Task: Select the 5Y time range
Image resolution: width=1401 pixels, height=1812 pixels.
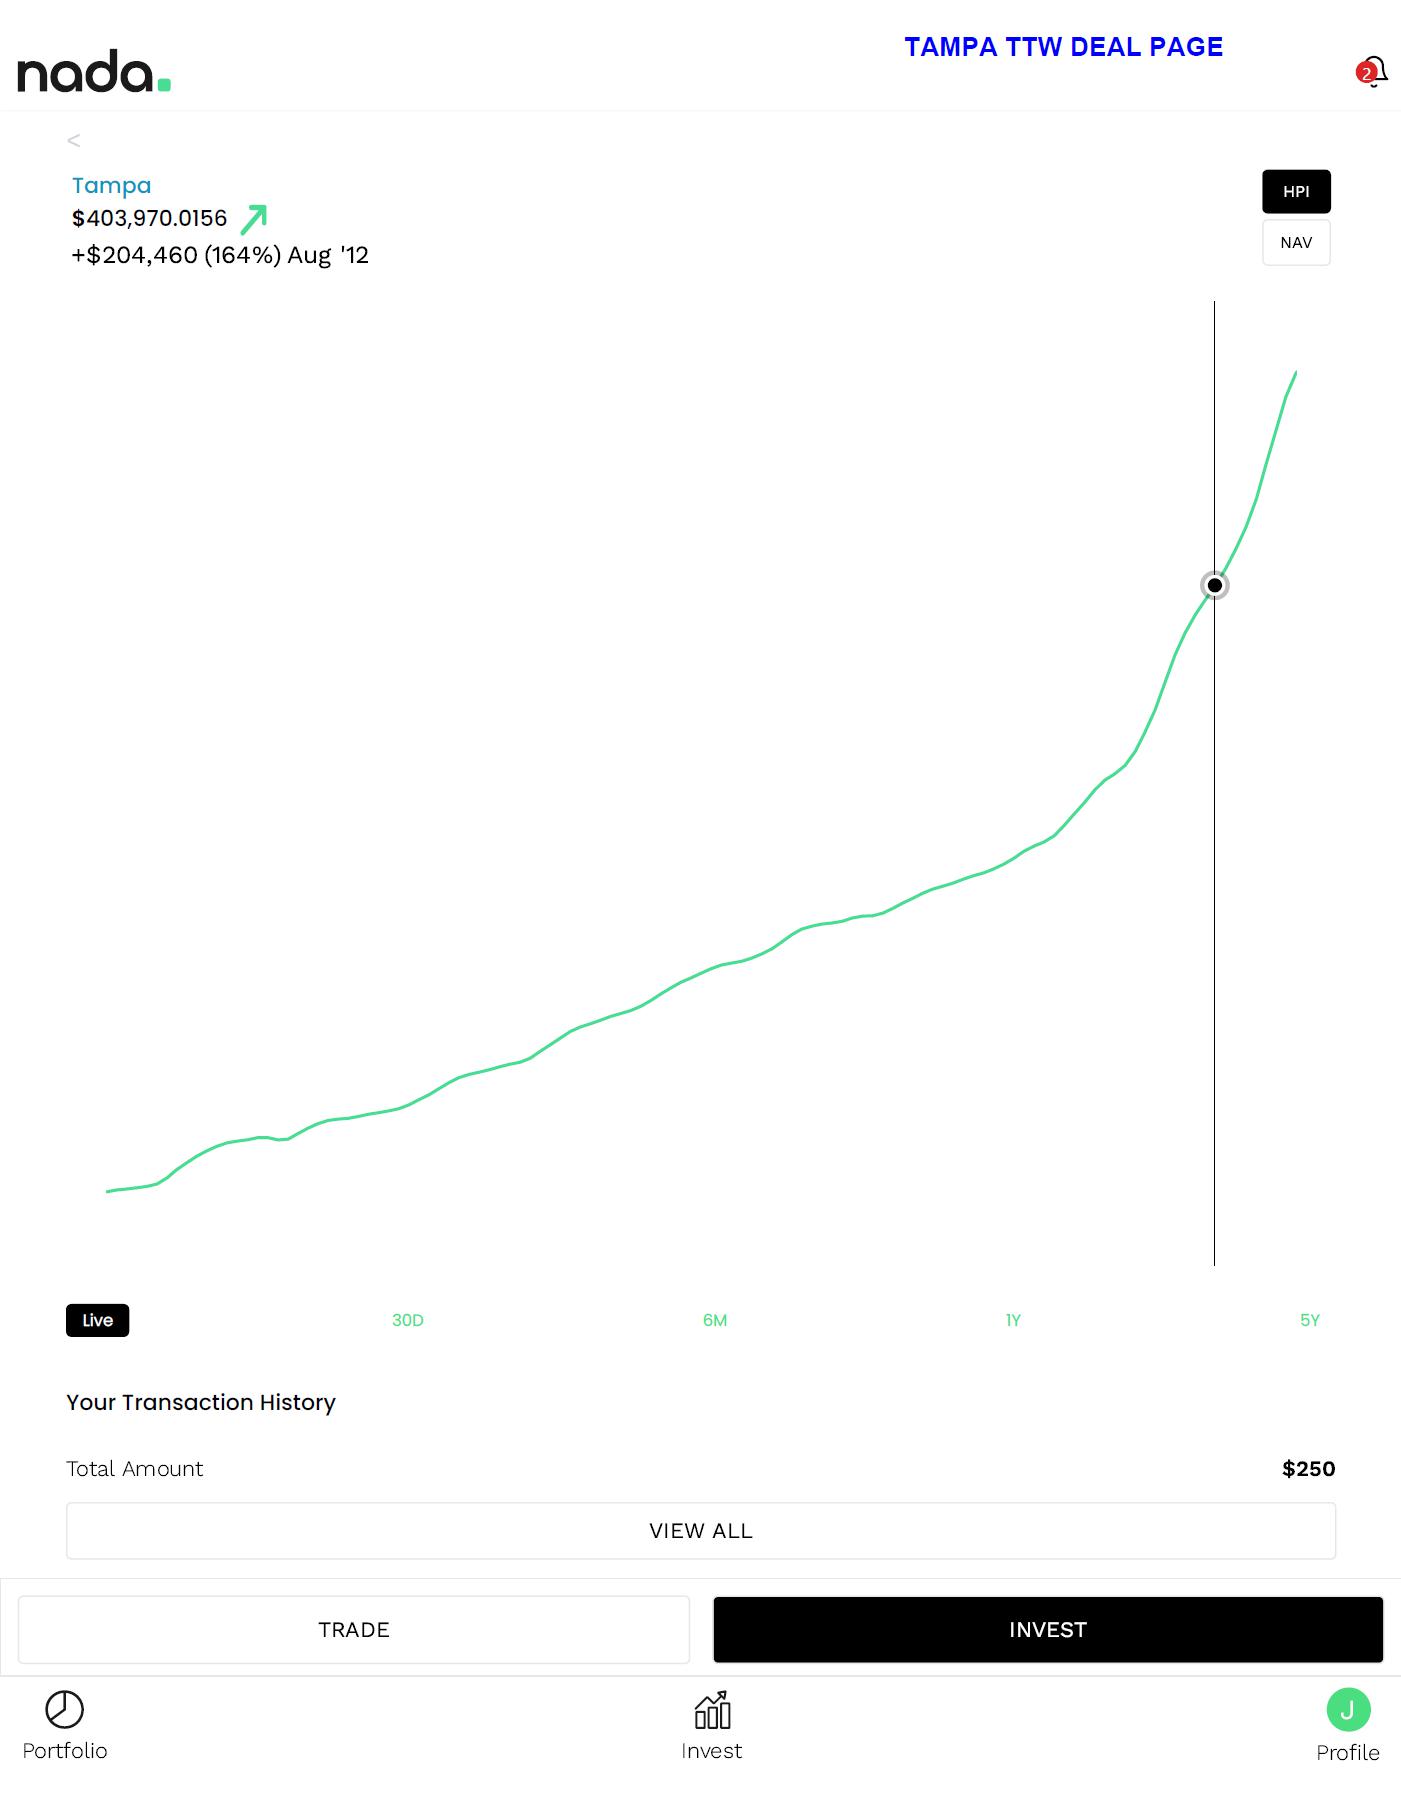Action: 1310,1320
